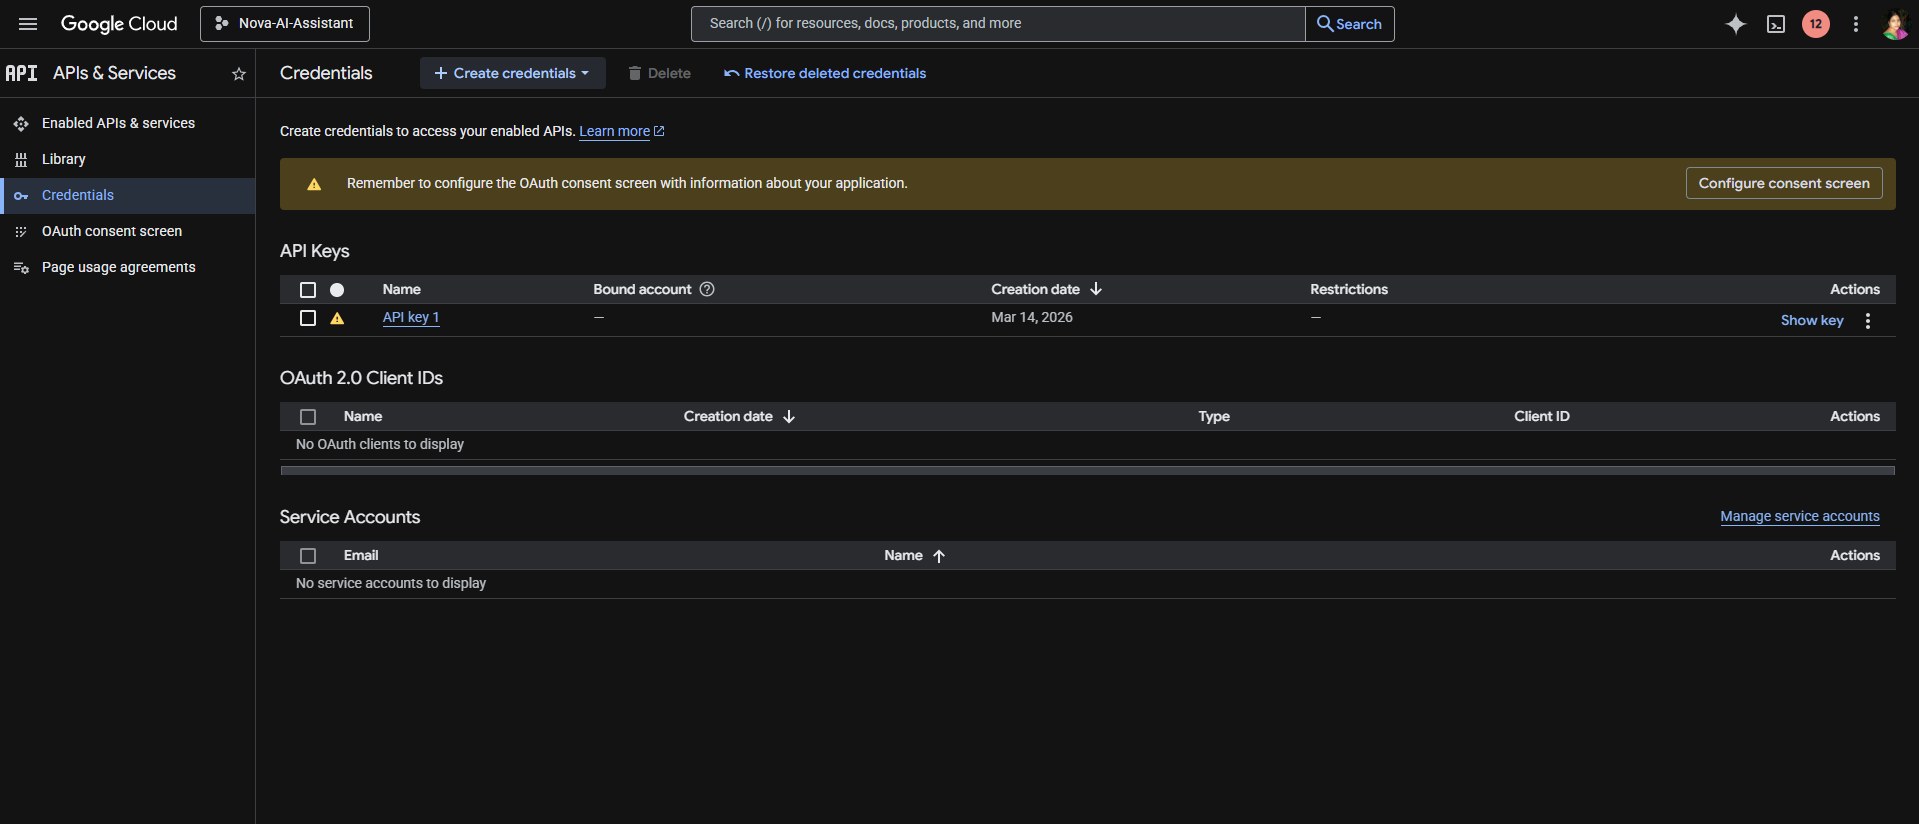Click 'No OAuth clients to display' text

(x=380, y=444)
